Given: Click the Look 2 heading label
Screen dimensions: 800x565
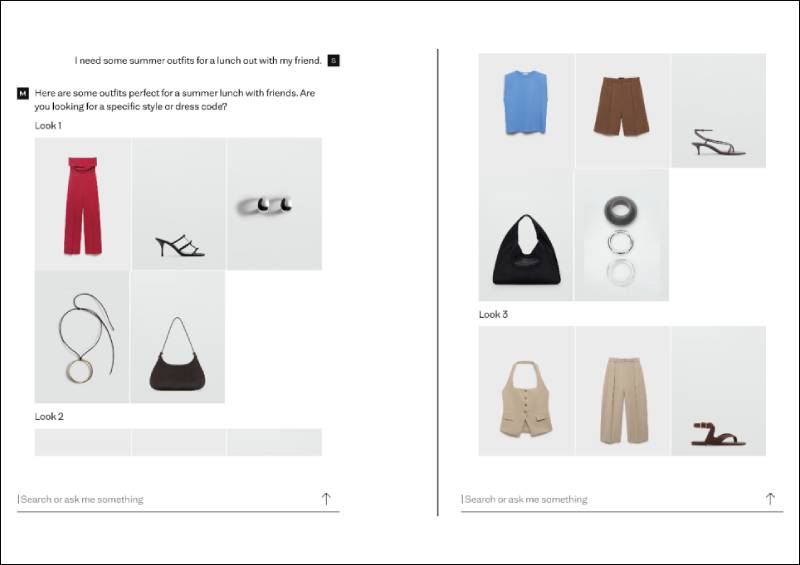Looking at the screenshot, I should 49,416.
